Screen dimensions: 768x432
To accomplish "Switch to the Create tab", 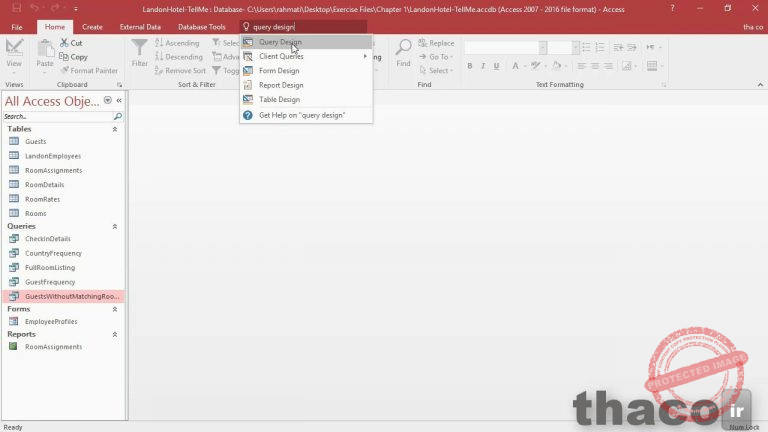I will pyautogui.click(x=92, y=27).
